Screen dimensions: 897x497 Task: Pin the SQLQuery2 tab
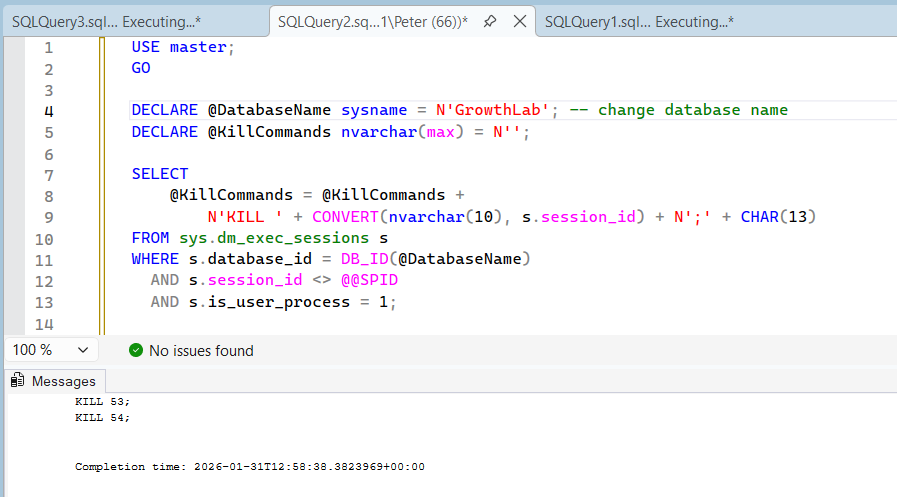(x=490, y=22)
